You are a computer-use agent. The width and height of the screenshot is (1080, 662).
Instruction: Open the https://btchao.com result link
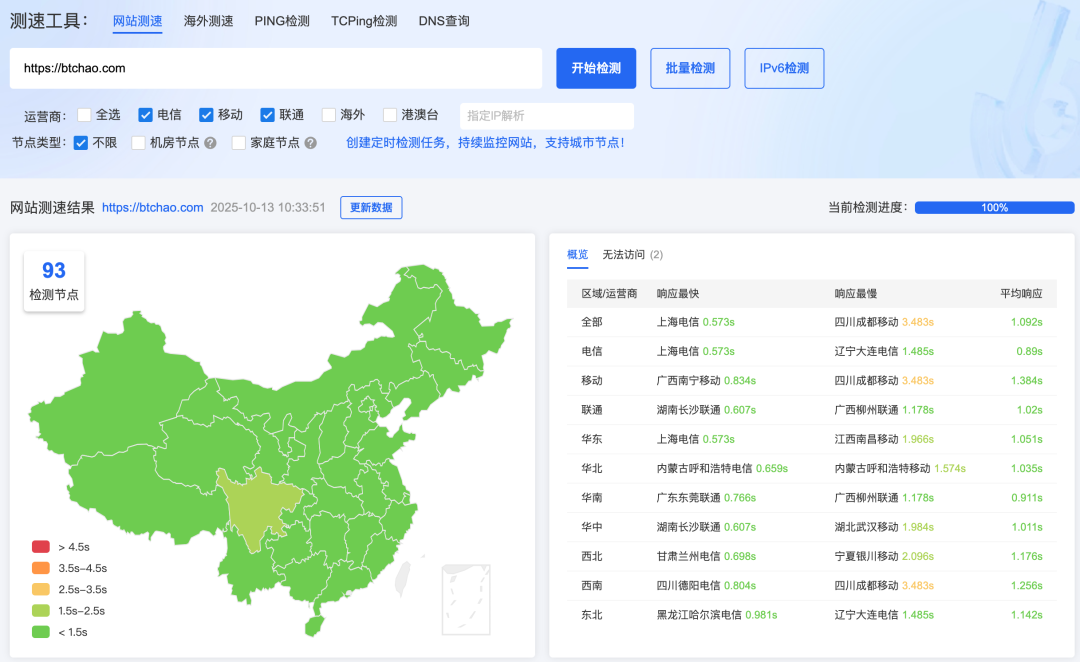point(152,207)
